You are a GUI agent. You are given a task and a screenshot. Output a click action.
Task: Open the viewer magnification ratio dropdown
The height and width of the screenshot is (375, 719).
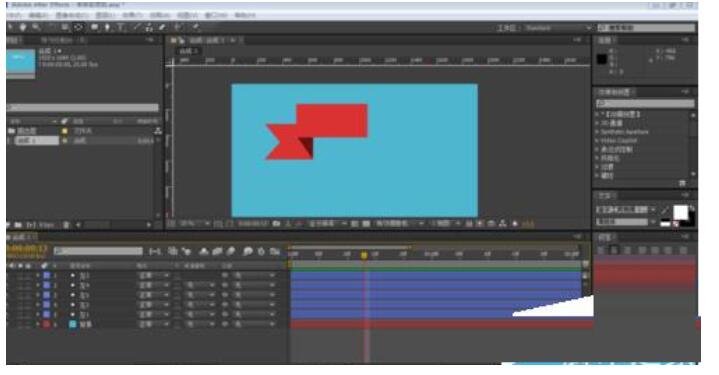tap(194, 224)
